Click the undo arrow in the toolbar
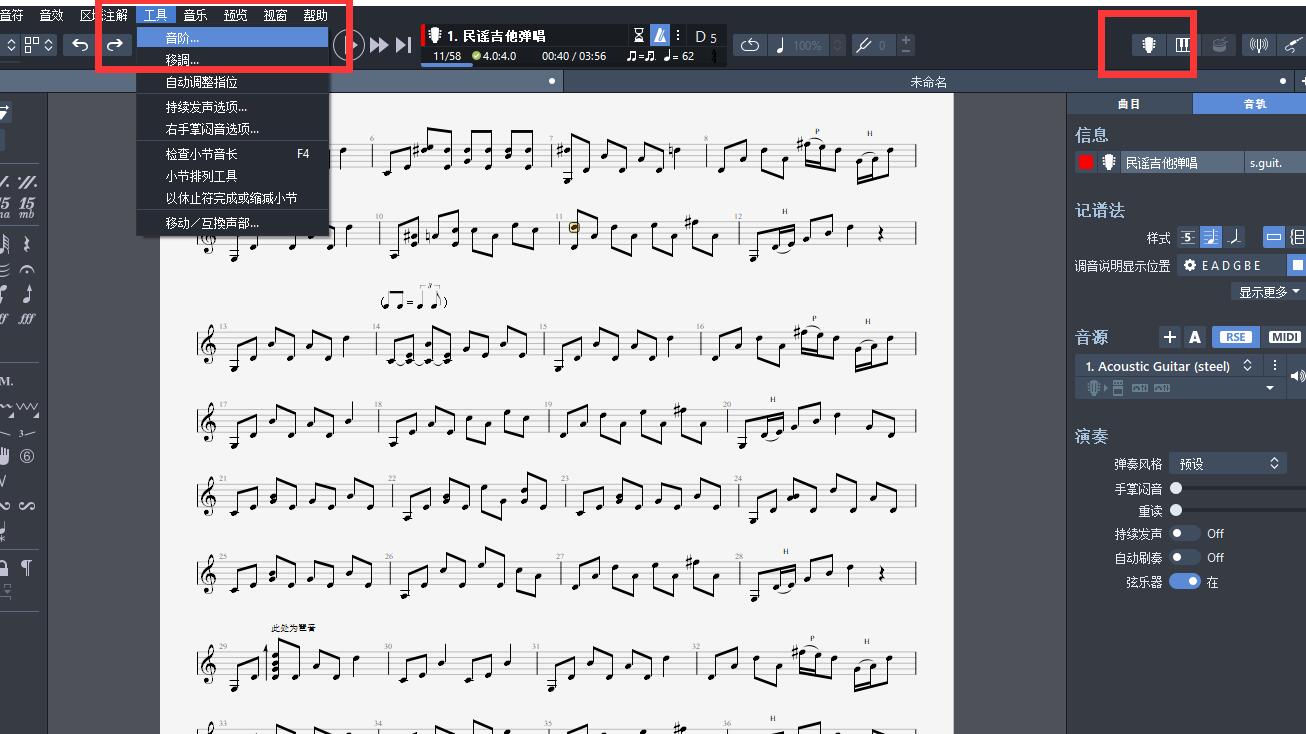This screenshot has width=1306, height=734. [x=80, y=45]
